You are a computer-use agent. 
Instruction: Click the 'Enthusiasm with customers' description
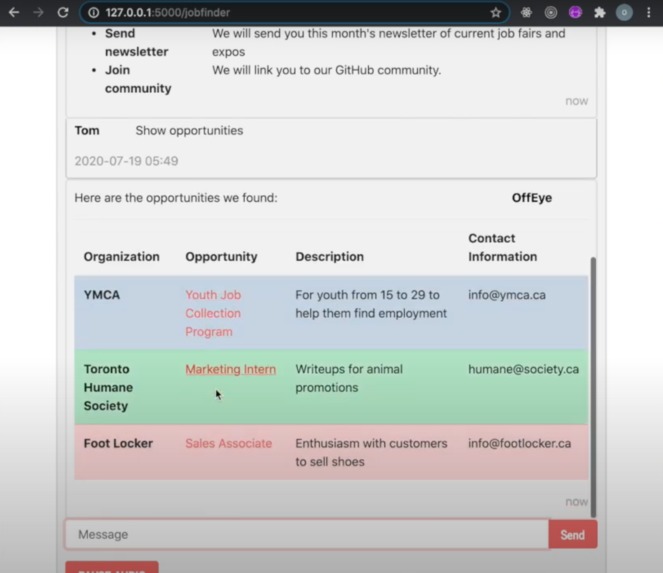tap(371, 452)
